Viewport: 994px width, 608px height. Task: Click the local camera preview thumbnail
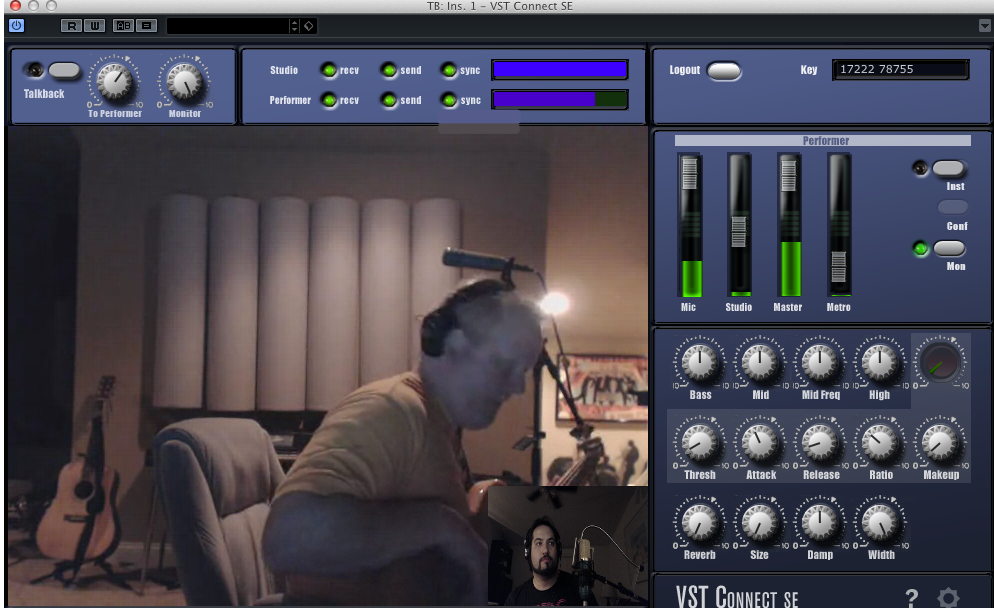point(567,545)
